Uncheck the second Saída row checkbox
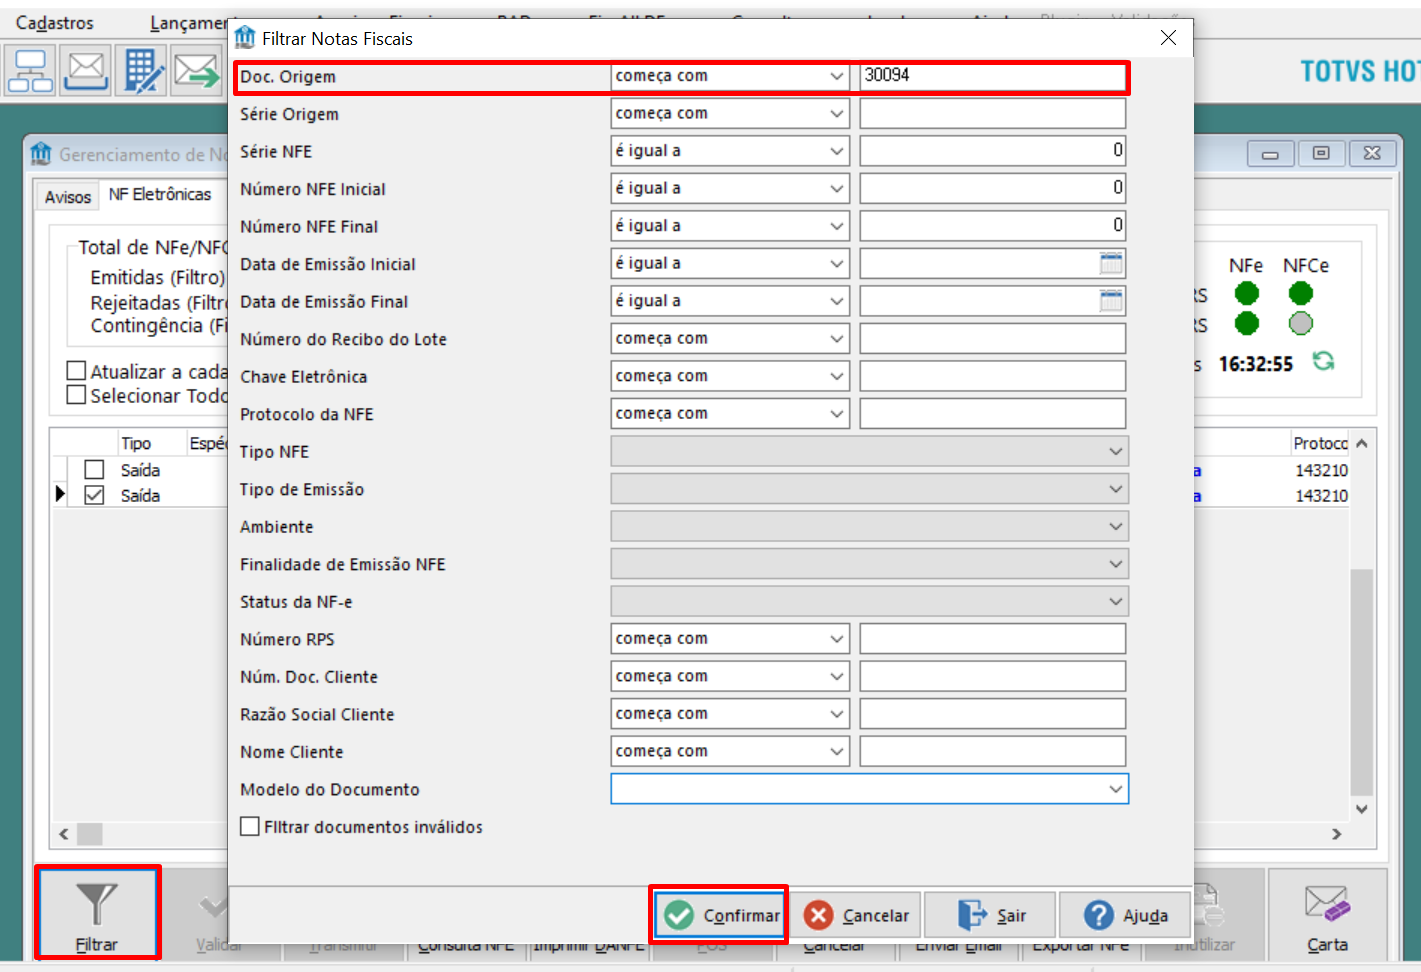1421x972 pixels. pyautogui.click(x=94, y=495)
